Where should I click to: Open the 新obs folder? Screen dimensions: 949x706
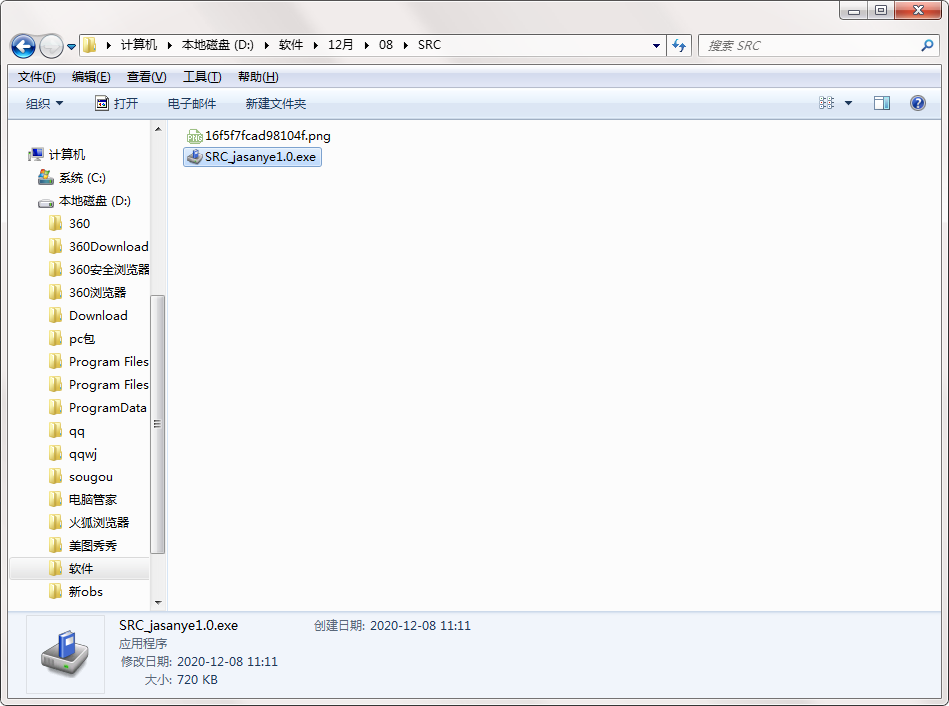[x=76, y=592]
